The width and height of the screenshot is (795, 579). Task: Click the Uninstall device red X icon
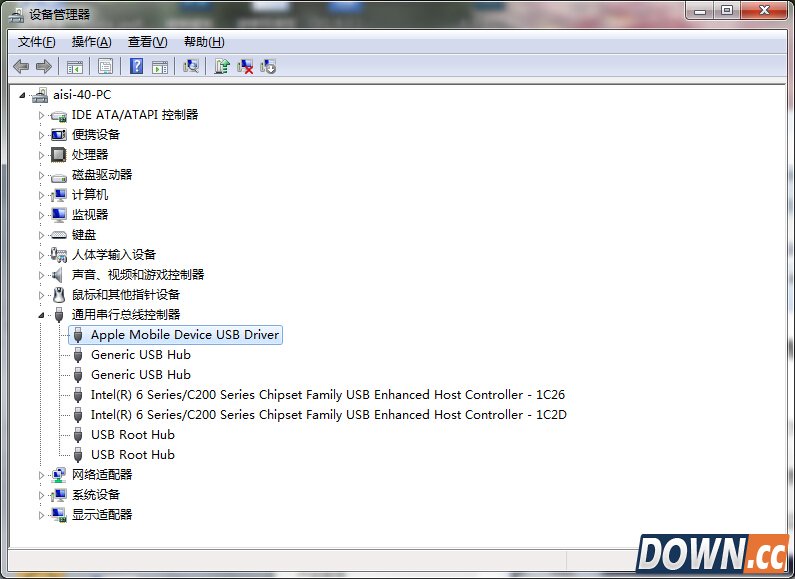[x=245, y=66]
